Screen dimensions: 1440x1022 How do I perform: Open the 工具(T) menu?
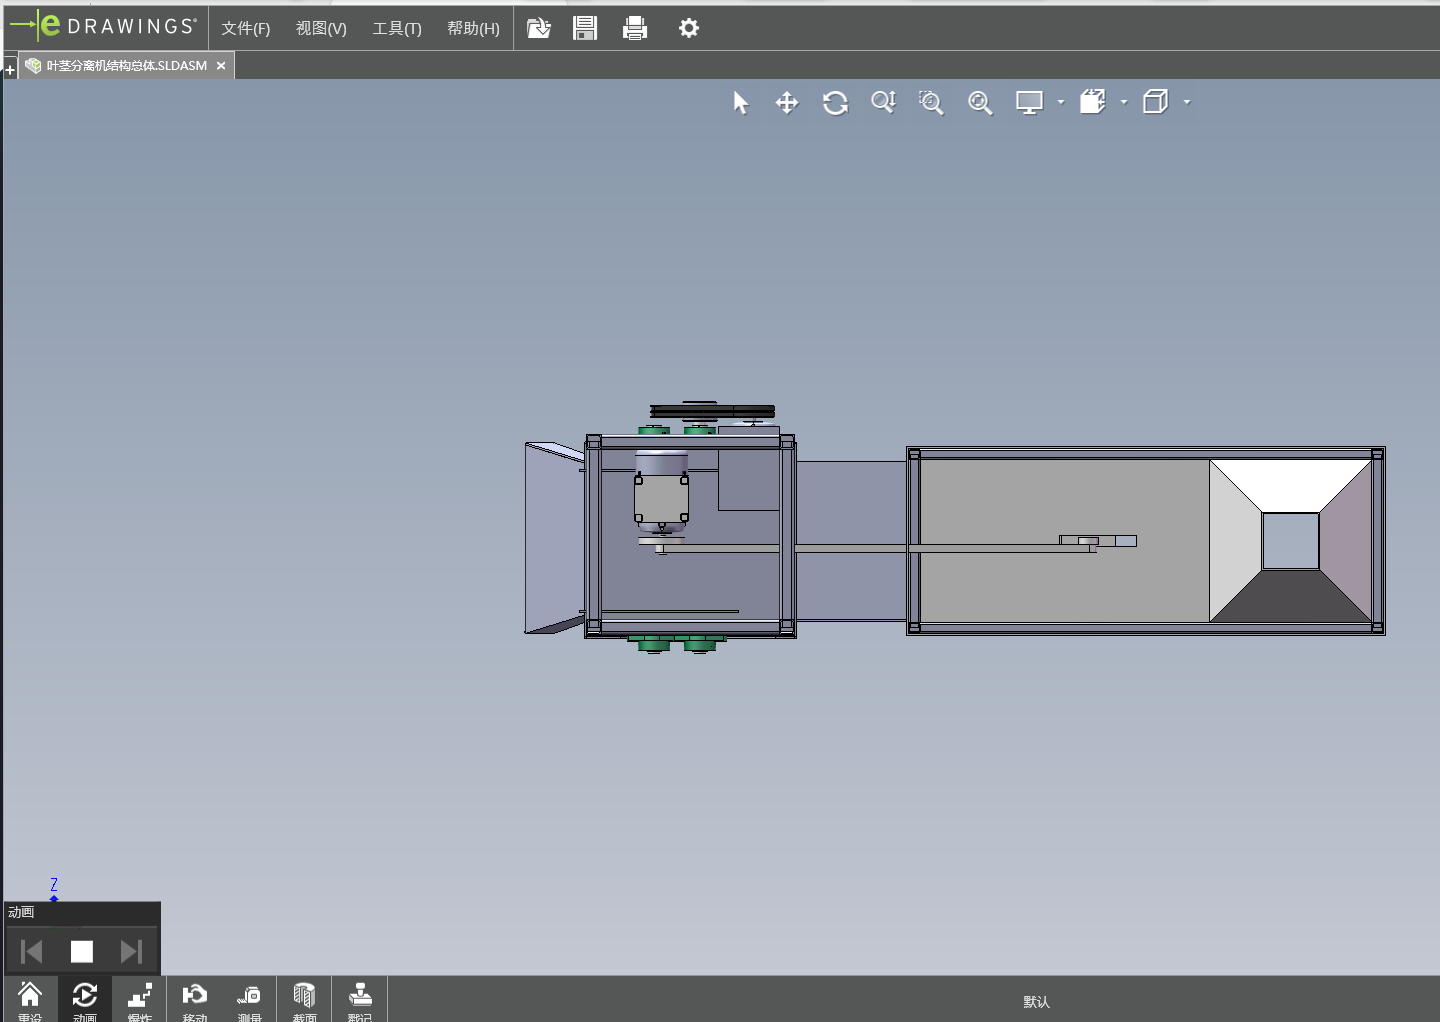click(397, 28)
